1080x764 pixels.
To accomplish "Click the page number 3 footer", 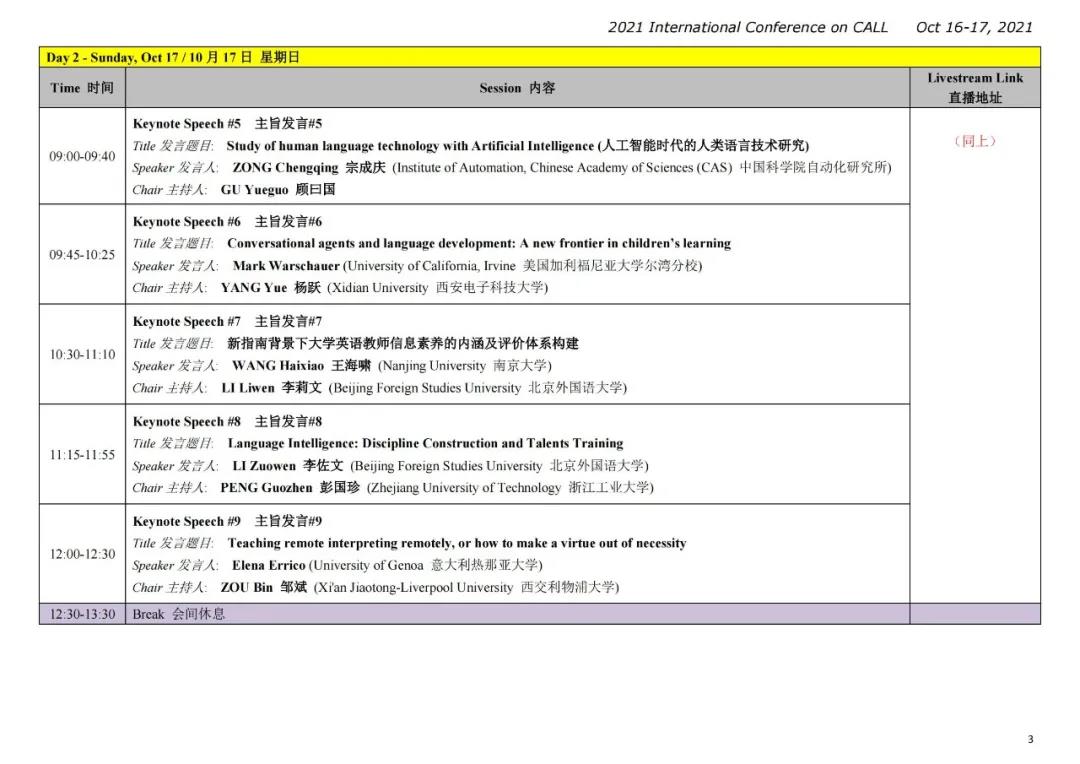I will (x=1030, y=740).
